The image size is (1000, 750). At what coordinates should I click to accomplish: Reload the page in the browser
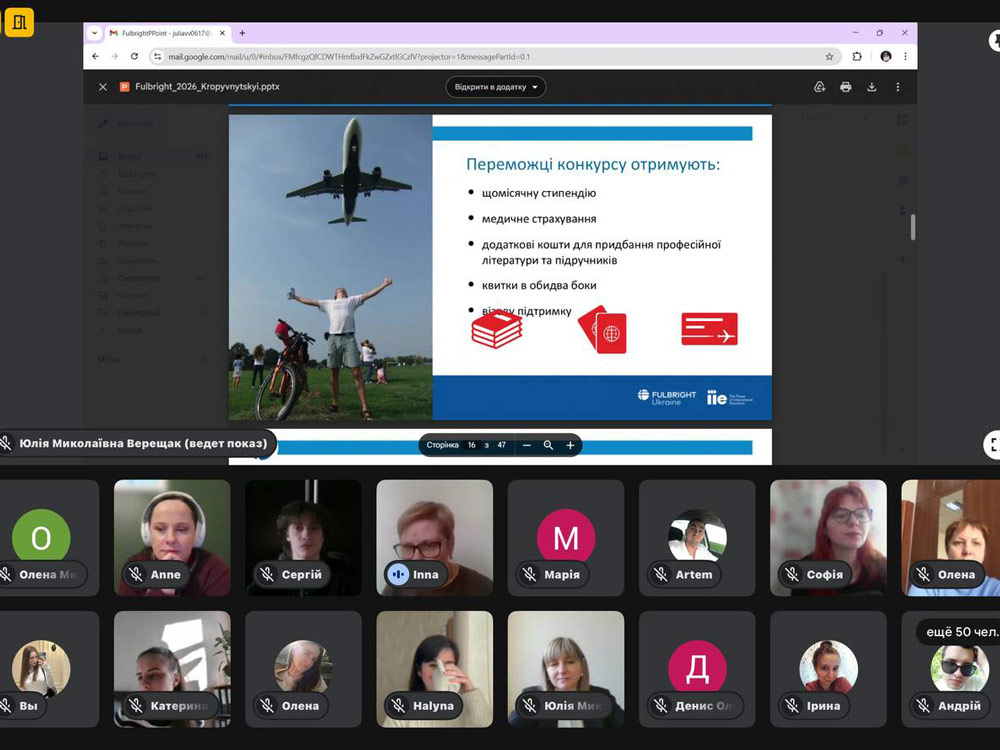click(133, 57)
